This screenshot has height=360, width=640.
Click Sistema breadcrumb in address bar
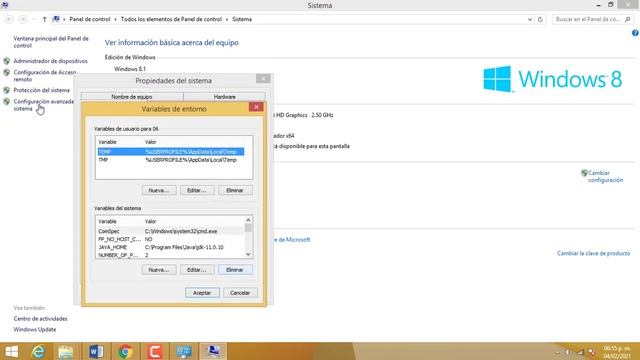coord(242,19)
